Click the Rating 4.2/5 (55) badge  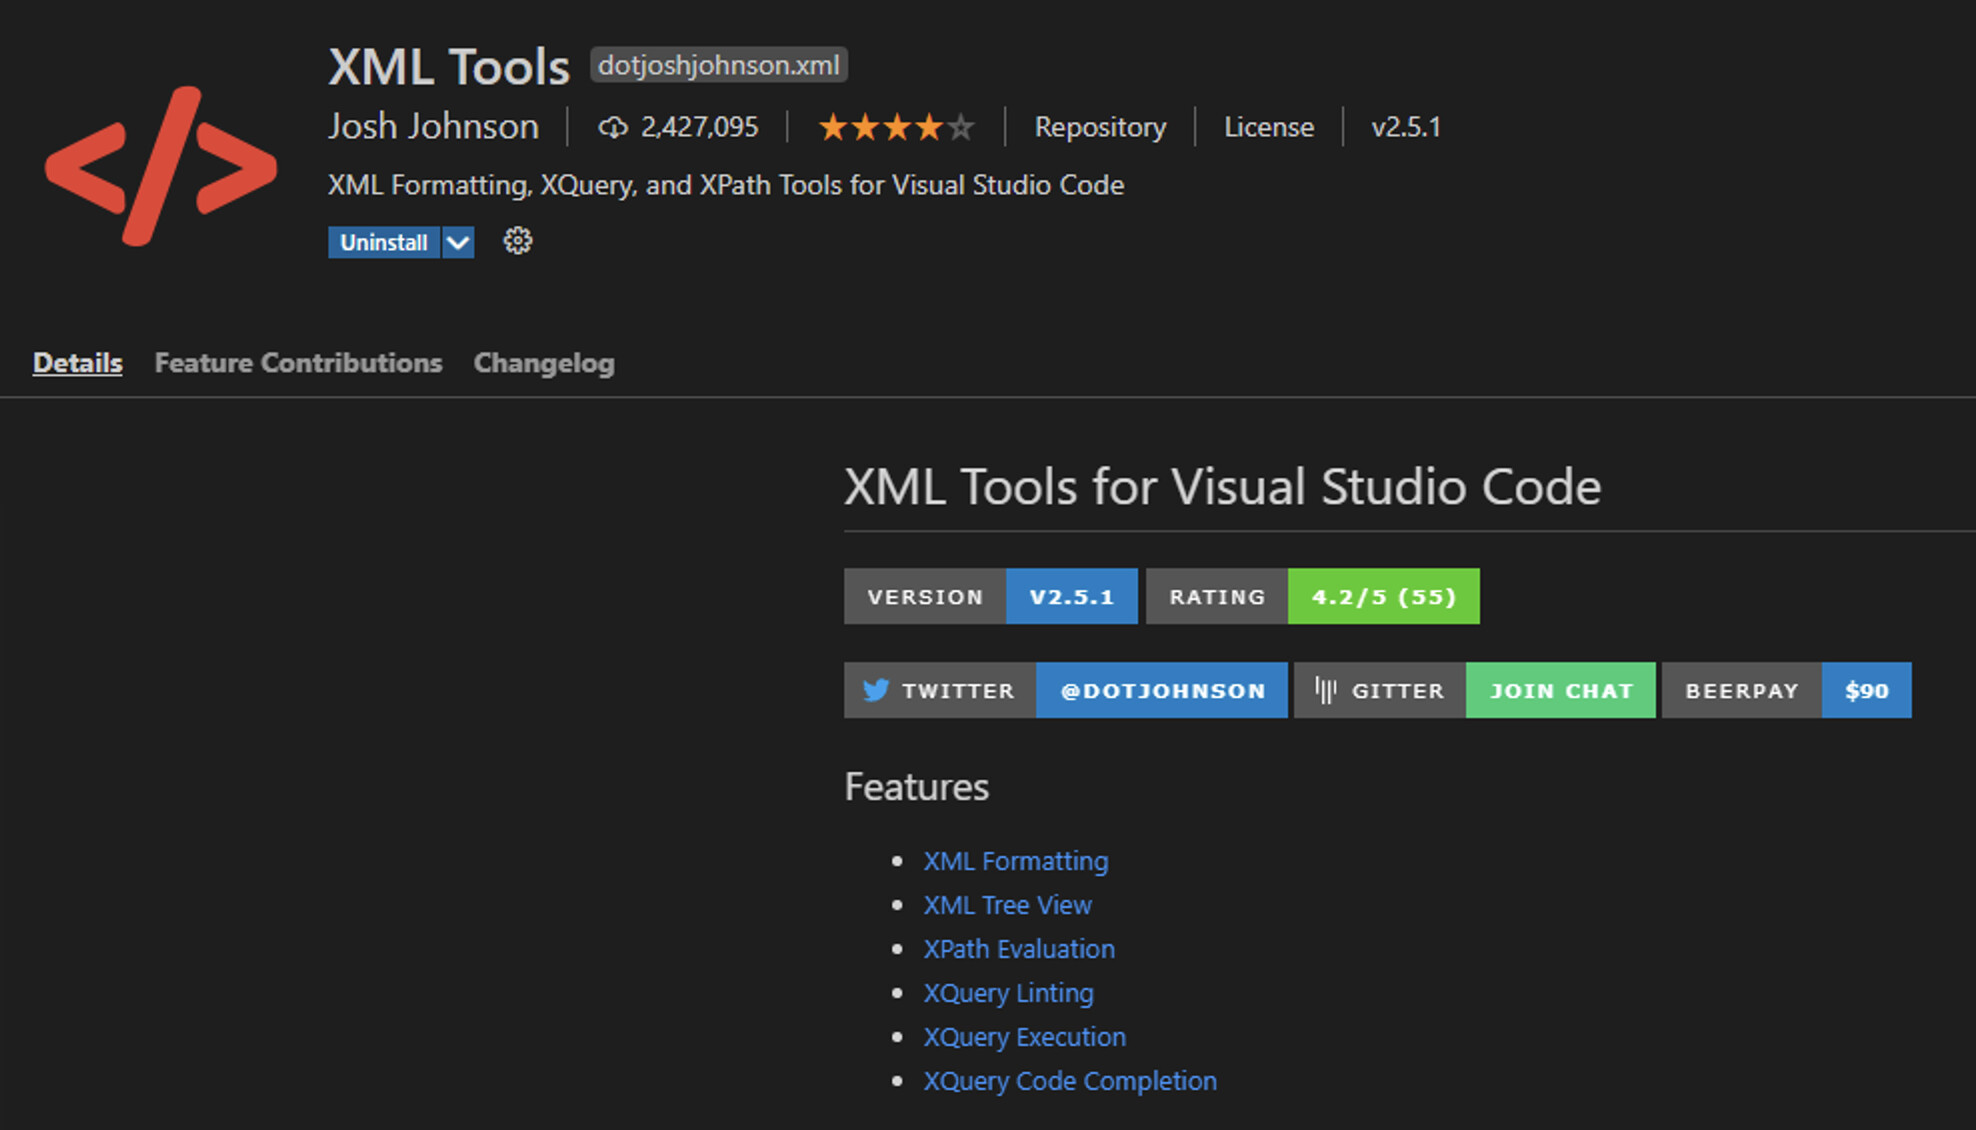(x=1313, y=596)
